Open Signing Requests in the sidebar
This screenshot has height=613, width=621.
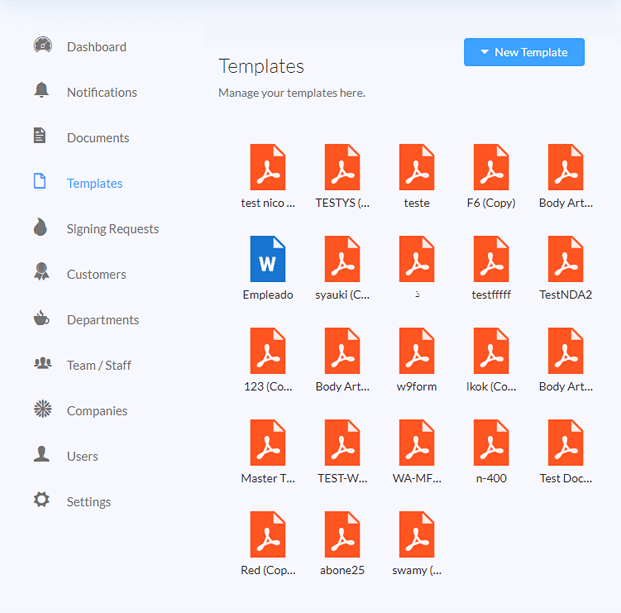[x=112, y=229]
